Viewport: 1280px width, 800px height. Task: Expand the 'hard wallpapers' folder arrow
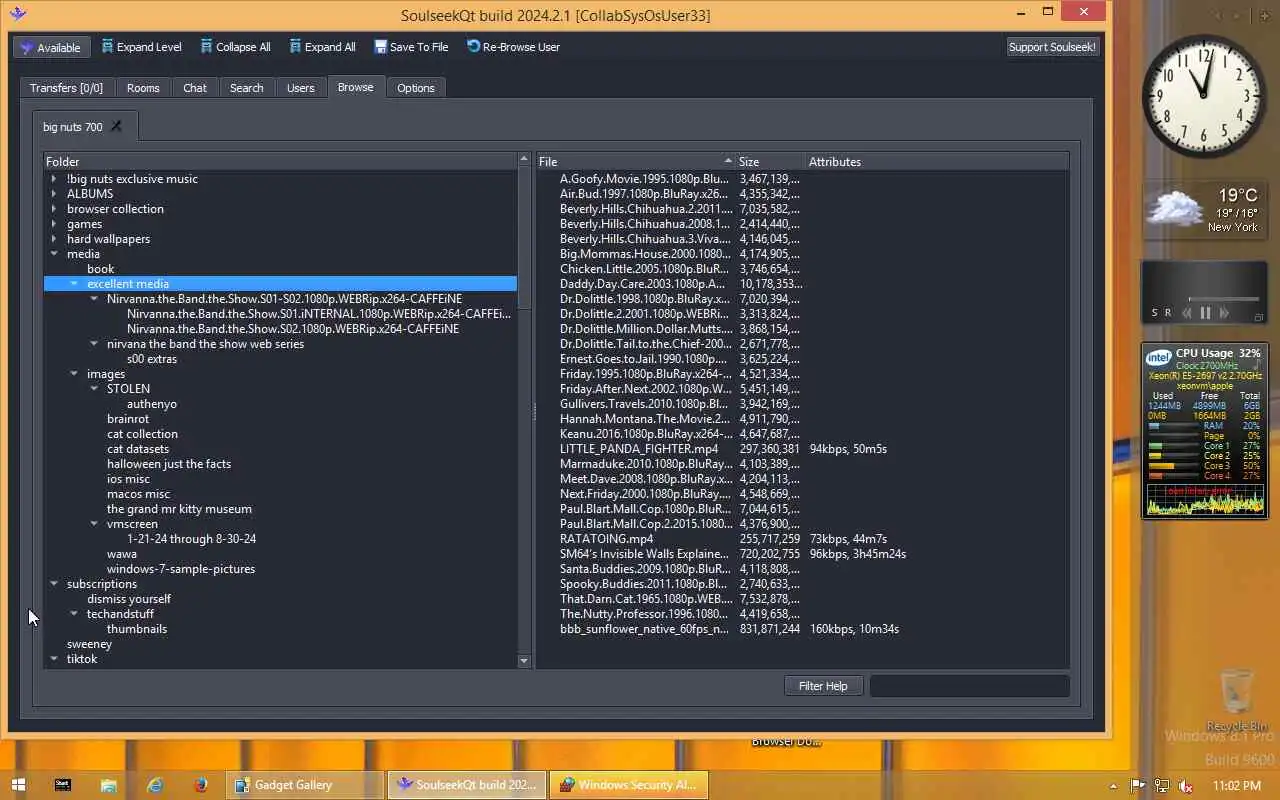(x=54, y=239)
